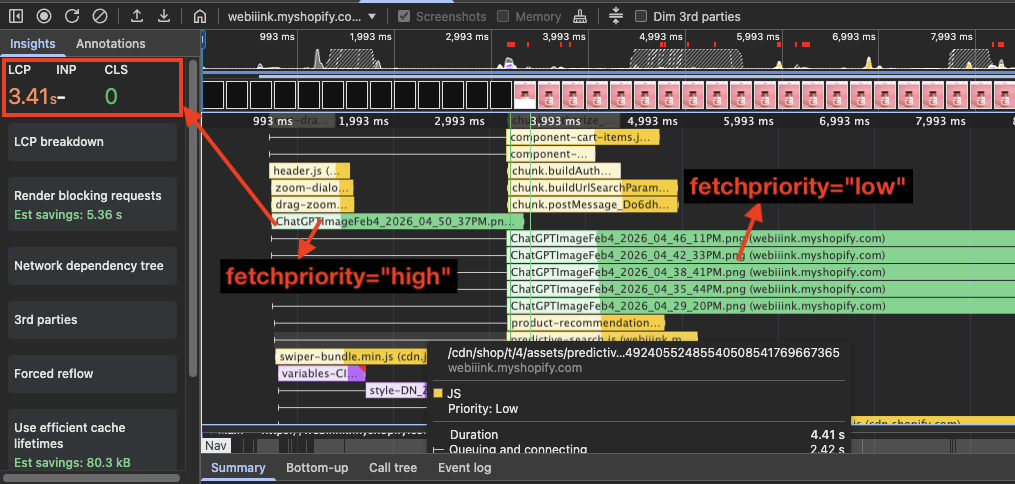Toggle the insights sidebar panel icon
Viewport: 1015px width, 484px height.
tap(17, 17)
